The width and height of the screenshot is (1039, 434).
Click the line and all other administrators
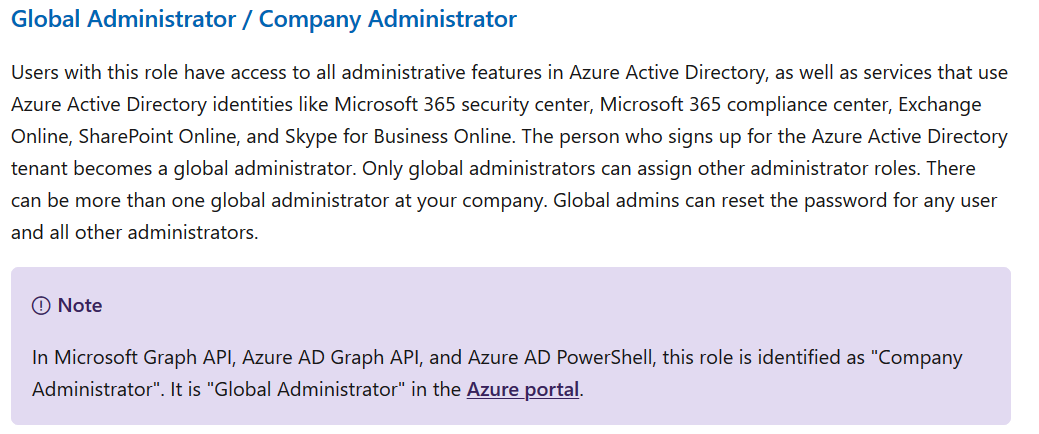pos(135,233)
